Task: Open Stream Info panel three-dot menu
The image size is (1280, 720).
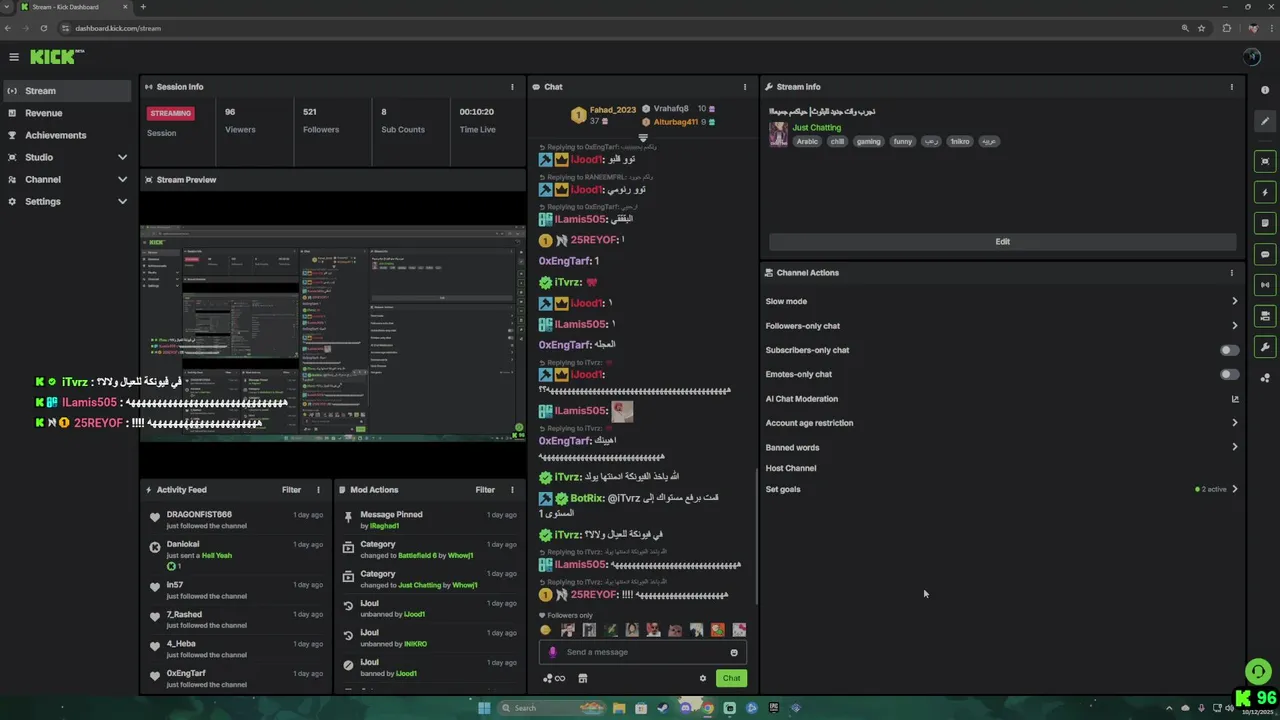Action: pyautogui.click(x=1232, y=87)
